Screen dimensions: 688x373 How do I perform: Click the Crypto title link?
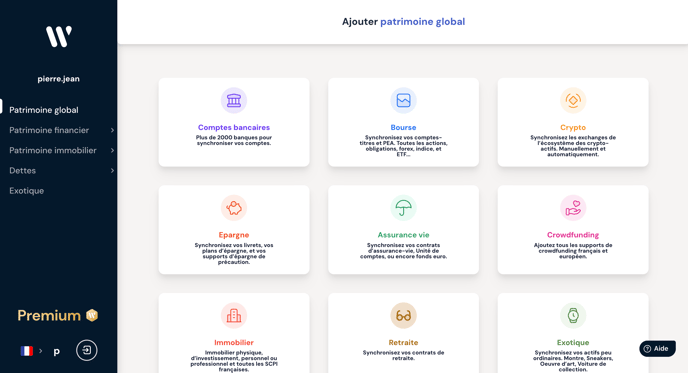(573, 128)
